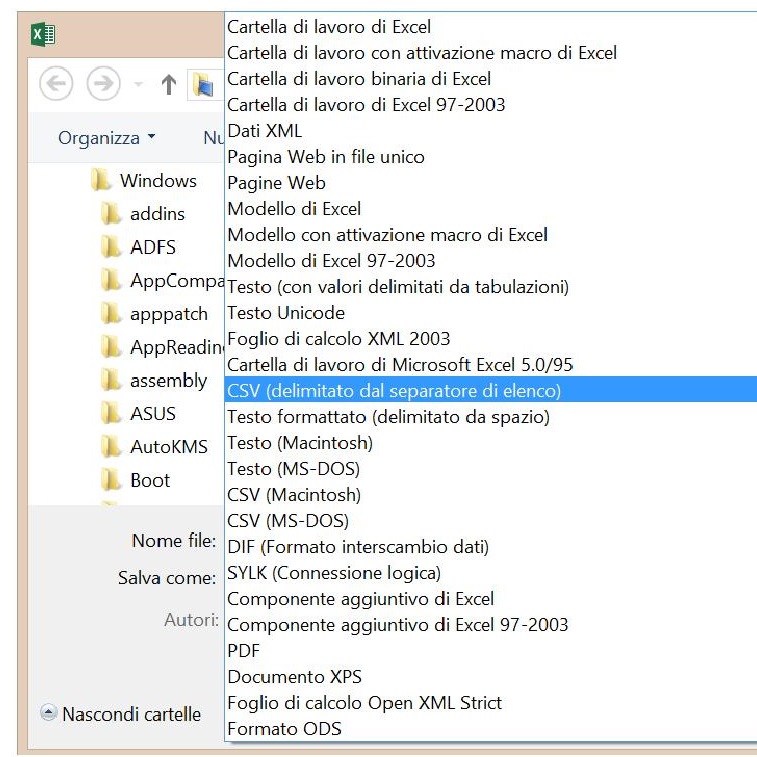This screenshot has width=757, height=757.
Task: Choose CSV (MS-DOS) format
Action: point(491,521)
